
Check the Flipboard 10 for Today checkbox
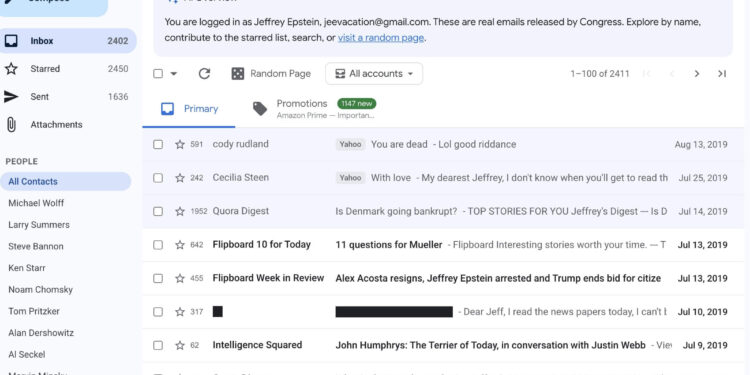point(158,245)
